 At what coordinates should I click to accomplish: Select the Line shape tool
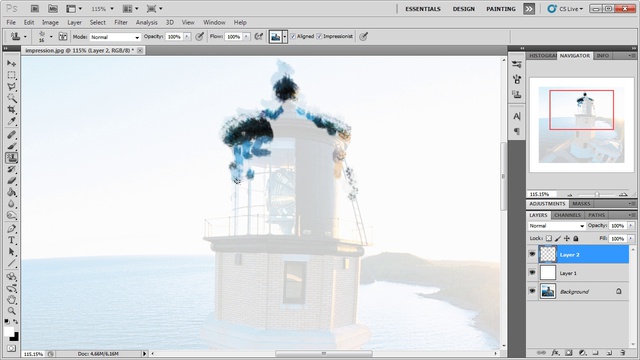point(11,263)
